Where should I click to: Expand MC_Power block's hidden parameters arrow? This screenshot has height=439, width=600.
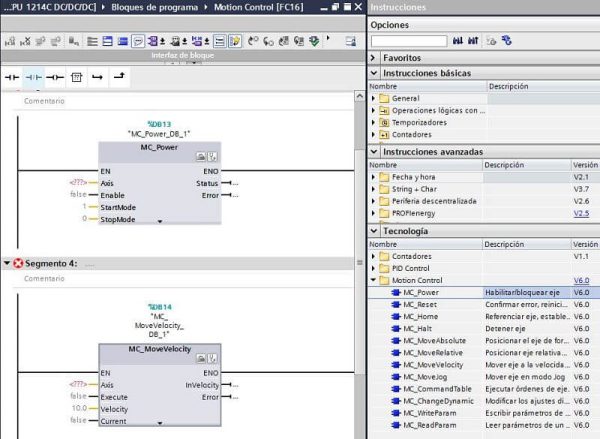click(159, 220)
